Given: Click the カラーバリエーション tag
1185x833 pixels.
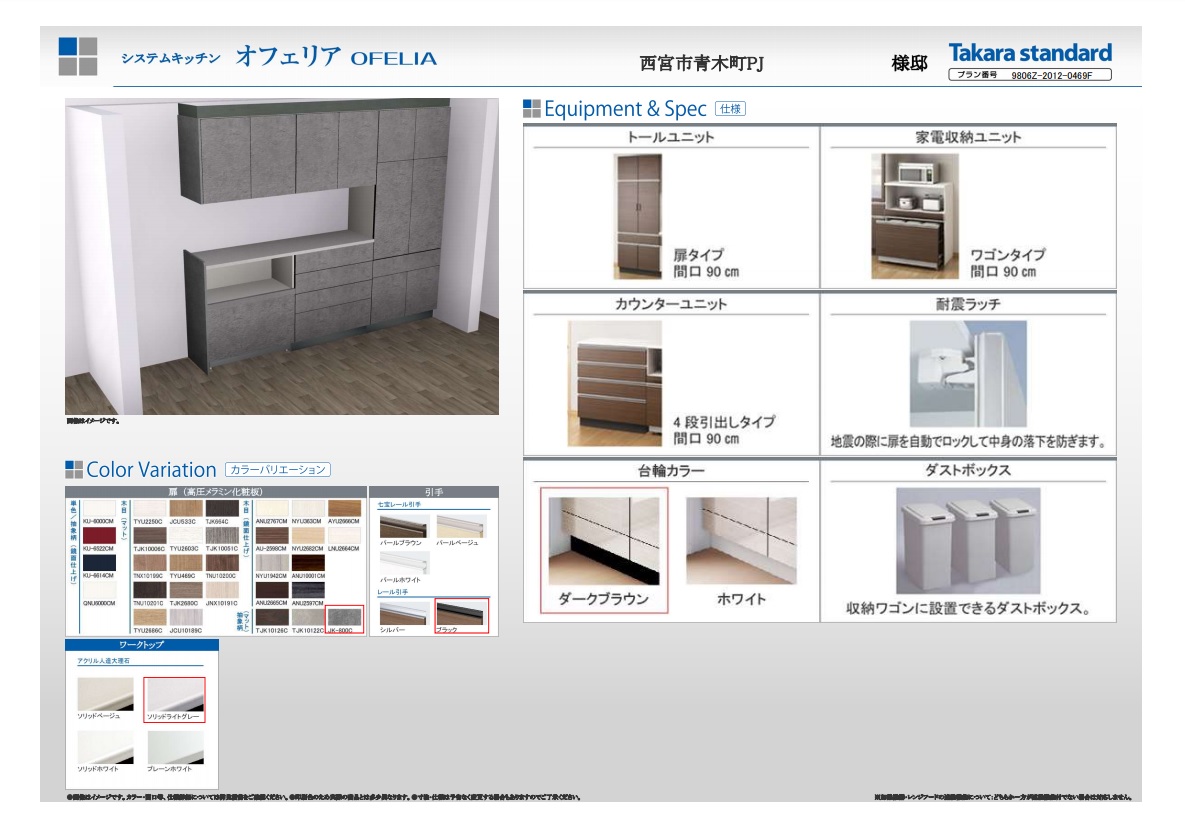Looking at the screenshot, I should 277,469.
